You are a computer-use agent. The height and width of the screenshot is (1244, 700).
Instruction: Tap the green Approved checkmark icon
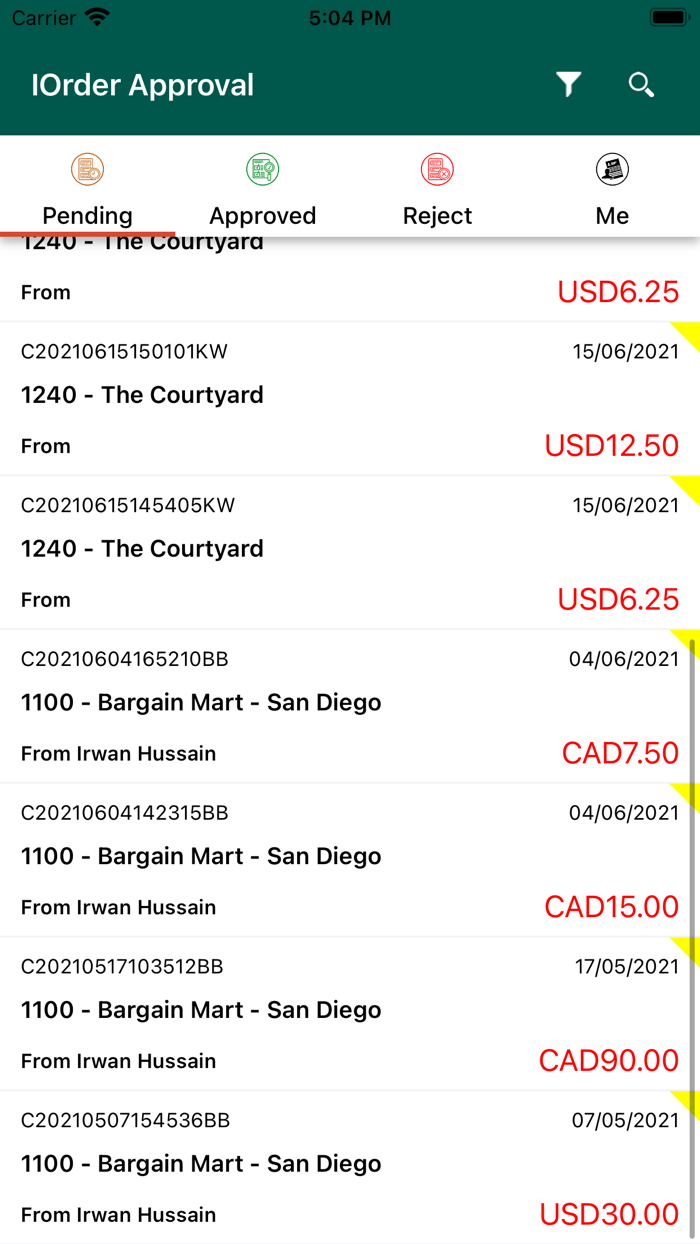point(262,168)
